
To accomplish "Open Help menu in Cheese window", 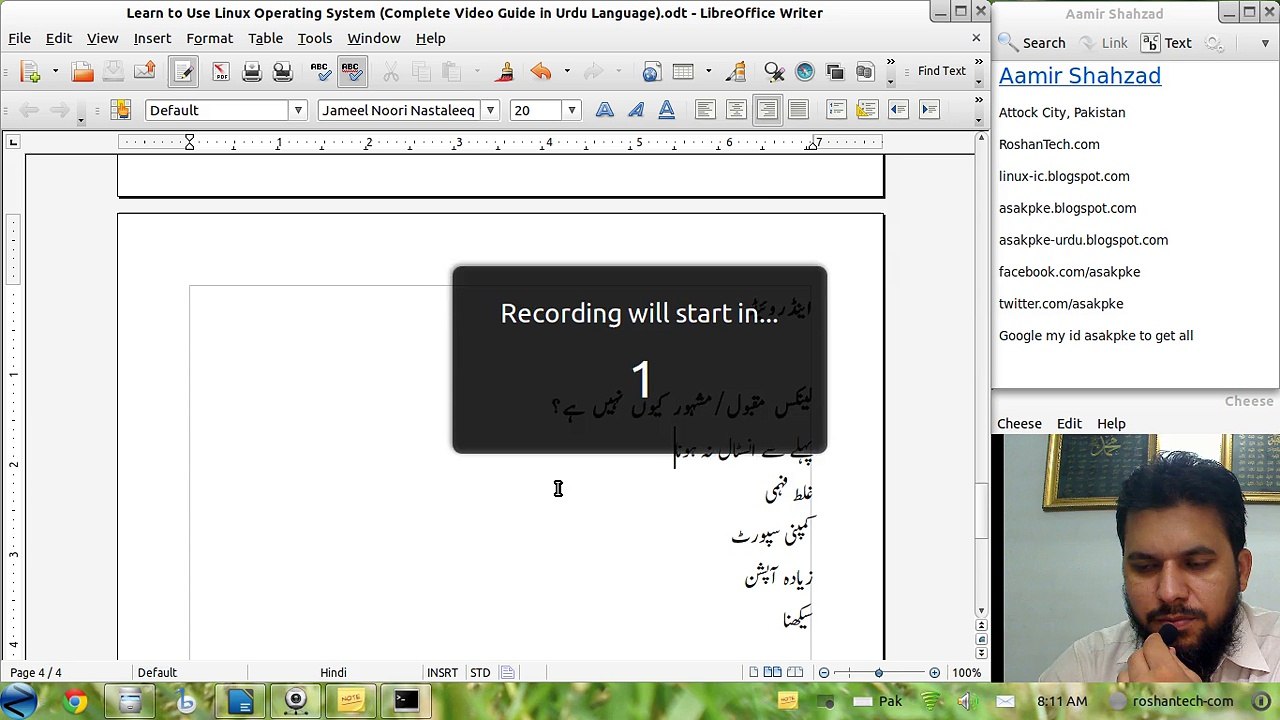I will tap(1111, 424).
